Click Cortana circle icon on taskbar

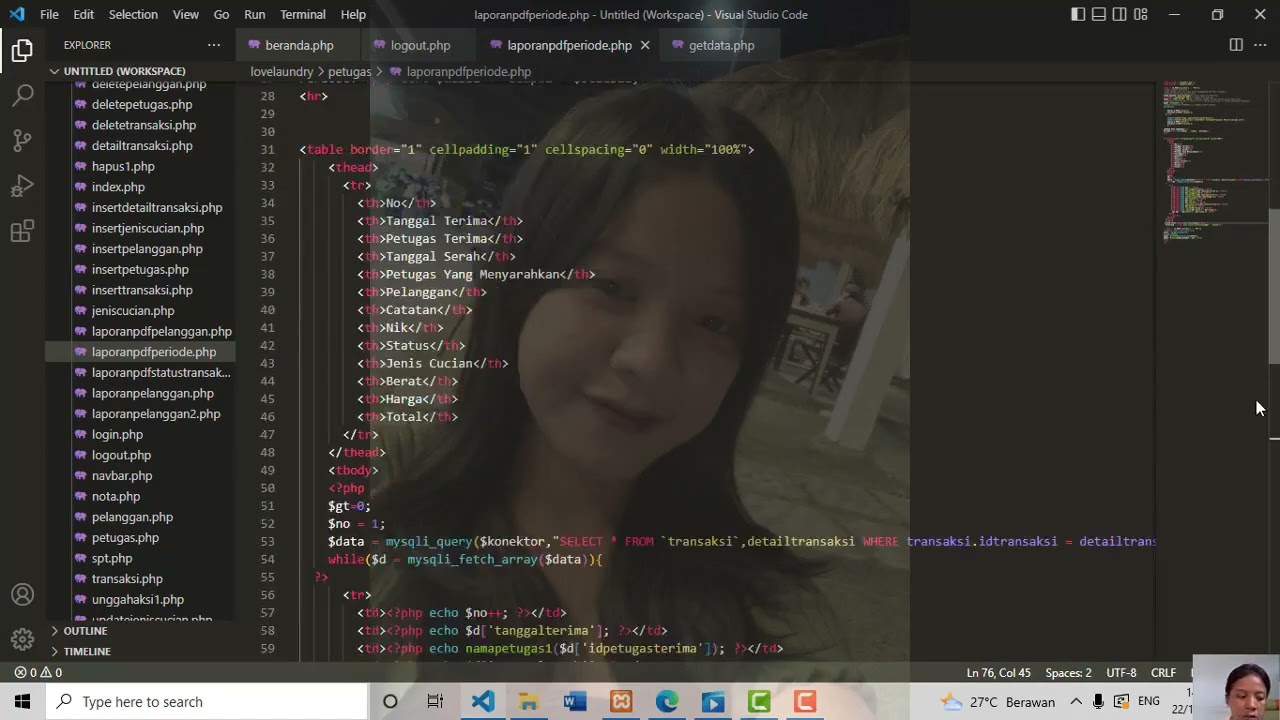[390, 701]
